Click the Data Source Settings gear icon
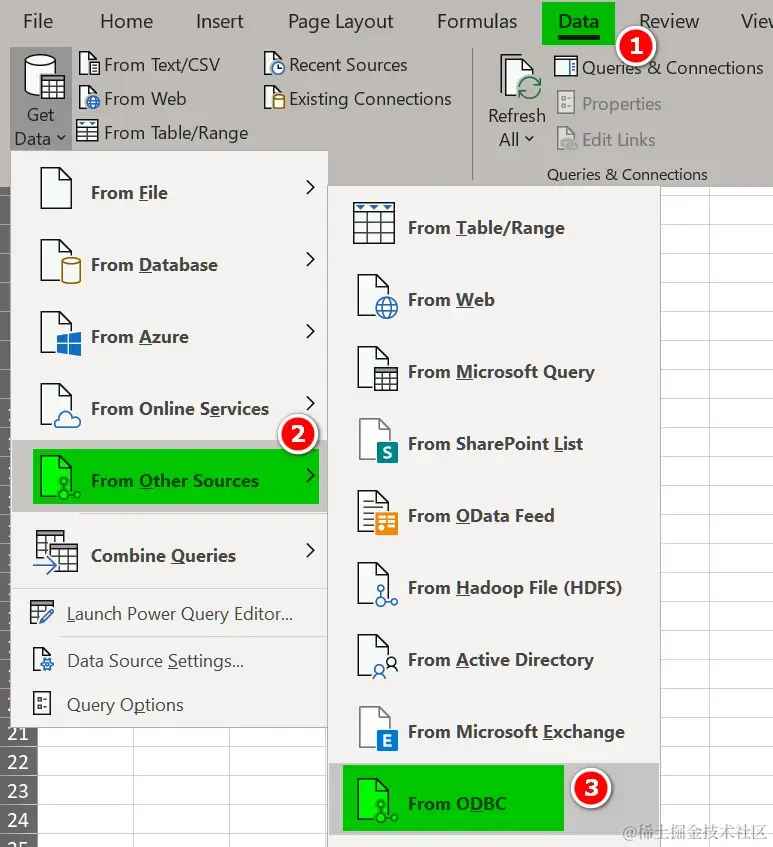This screenshot has height=847, width=773. 43,659
